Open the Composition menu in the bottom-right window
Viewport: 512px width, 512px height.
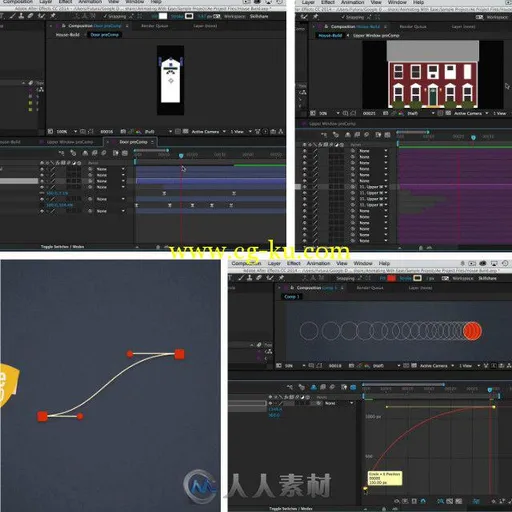246,263
